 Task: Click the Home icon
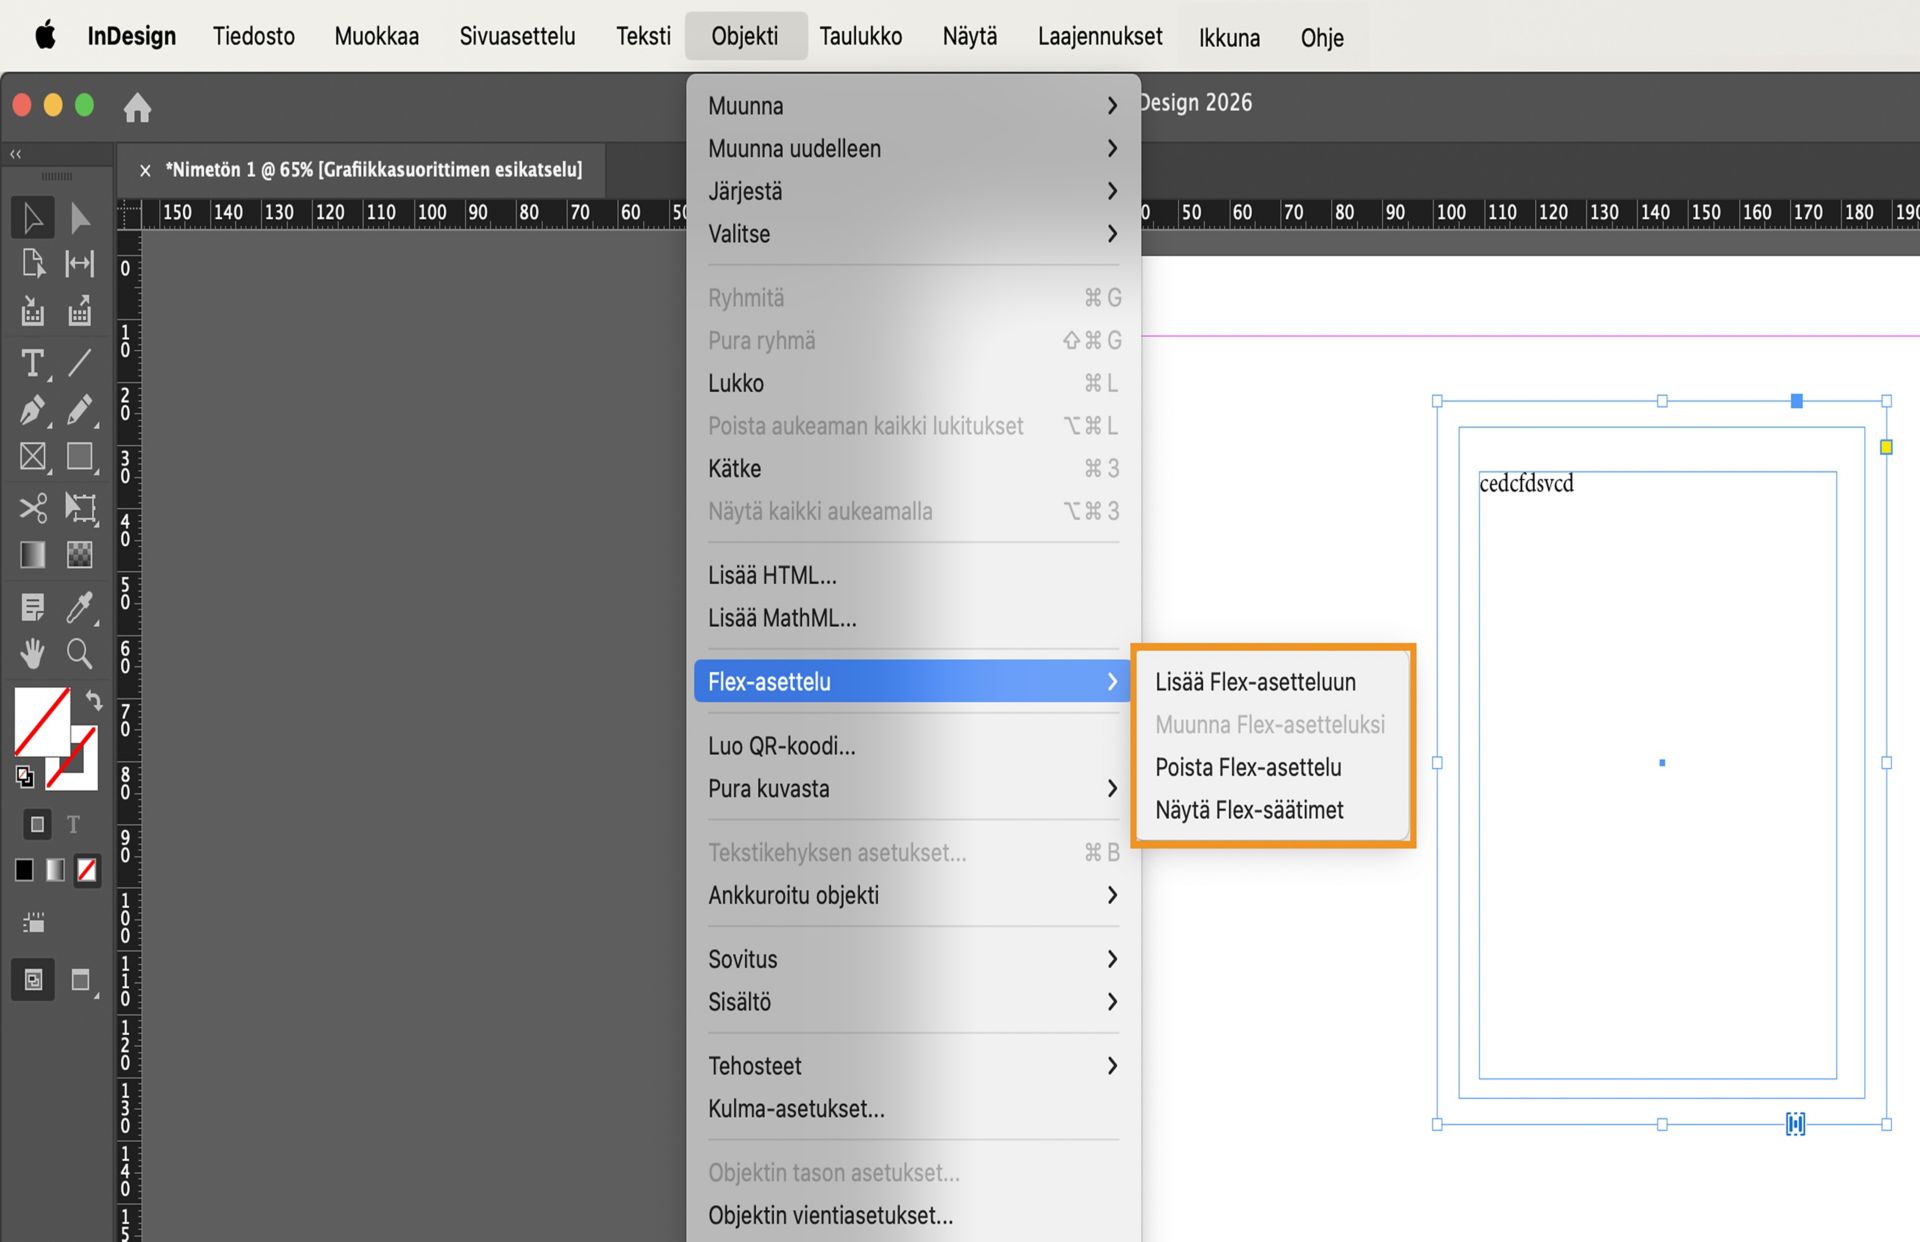click(x=137, y=107)
